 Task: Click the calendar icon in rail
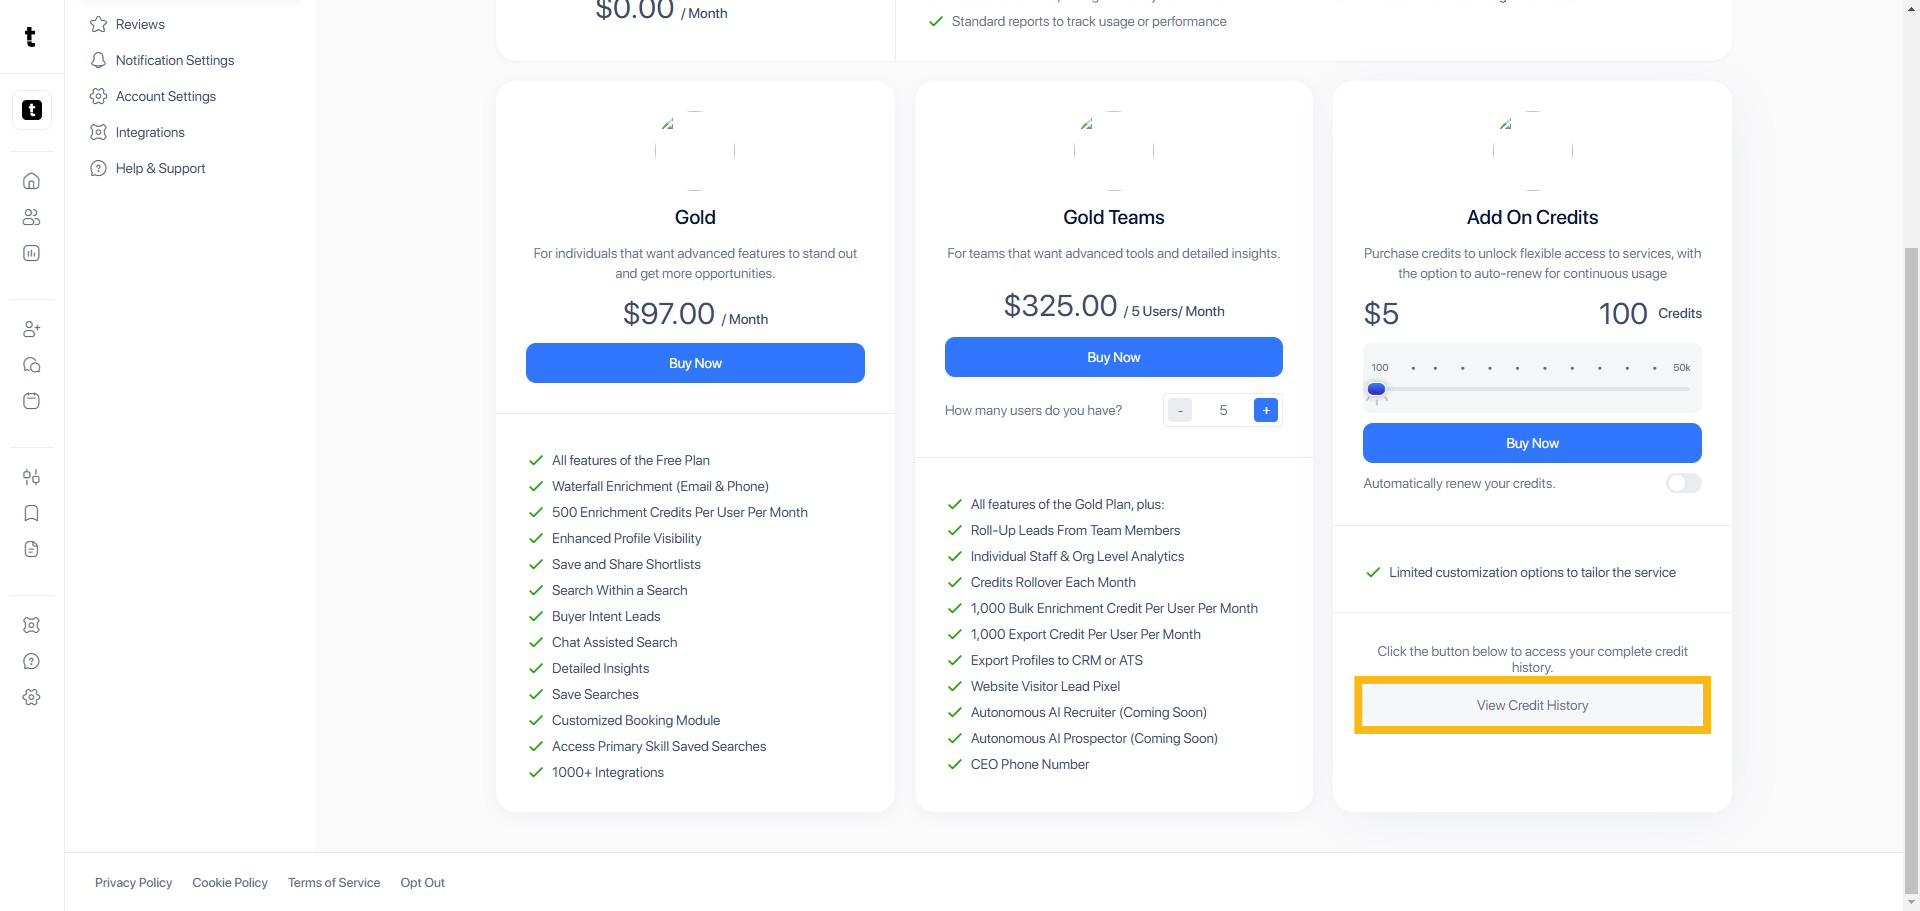[x=31, y=401]
